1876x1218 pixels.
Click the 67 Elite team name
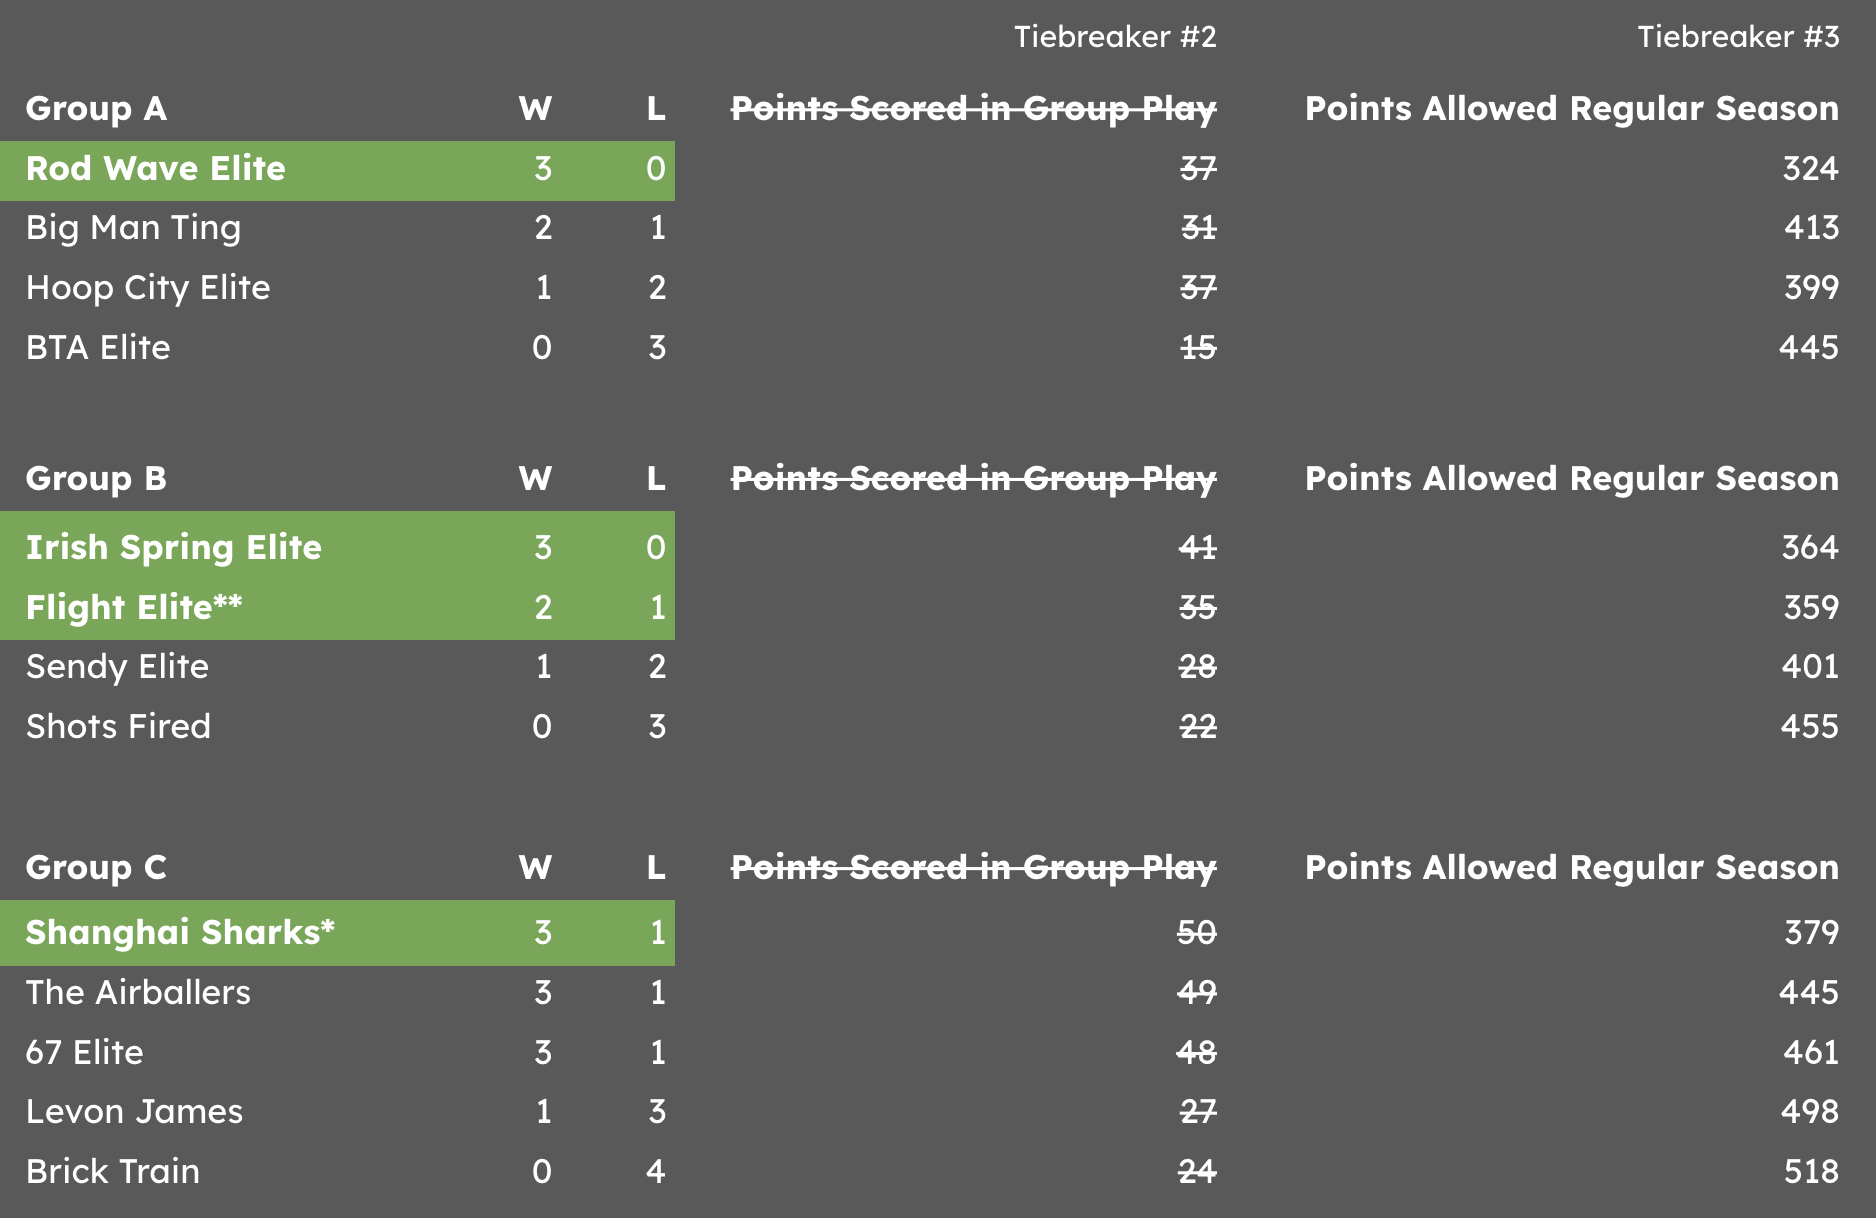click(85, 1053)
